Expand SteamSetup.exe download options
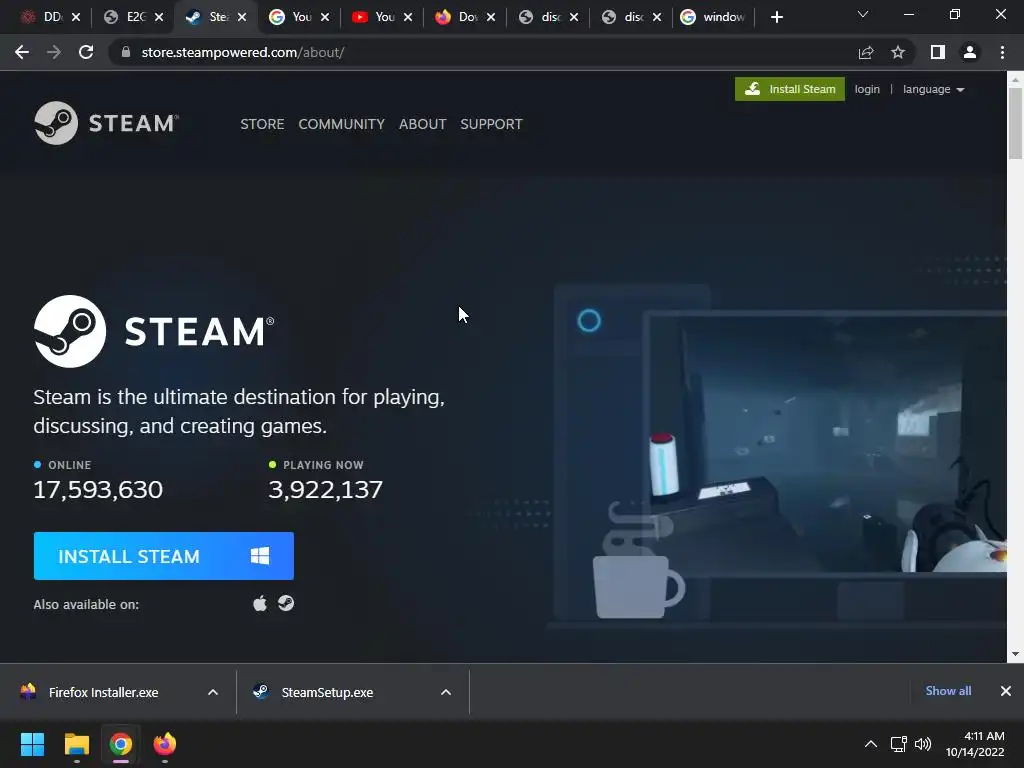The height and width of the screenshot is (768, 1024). point(446,692)
